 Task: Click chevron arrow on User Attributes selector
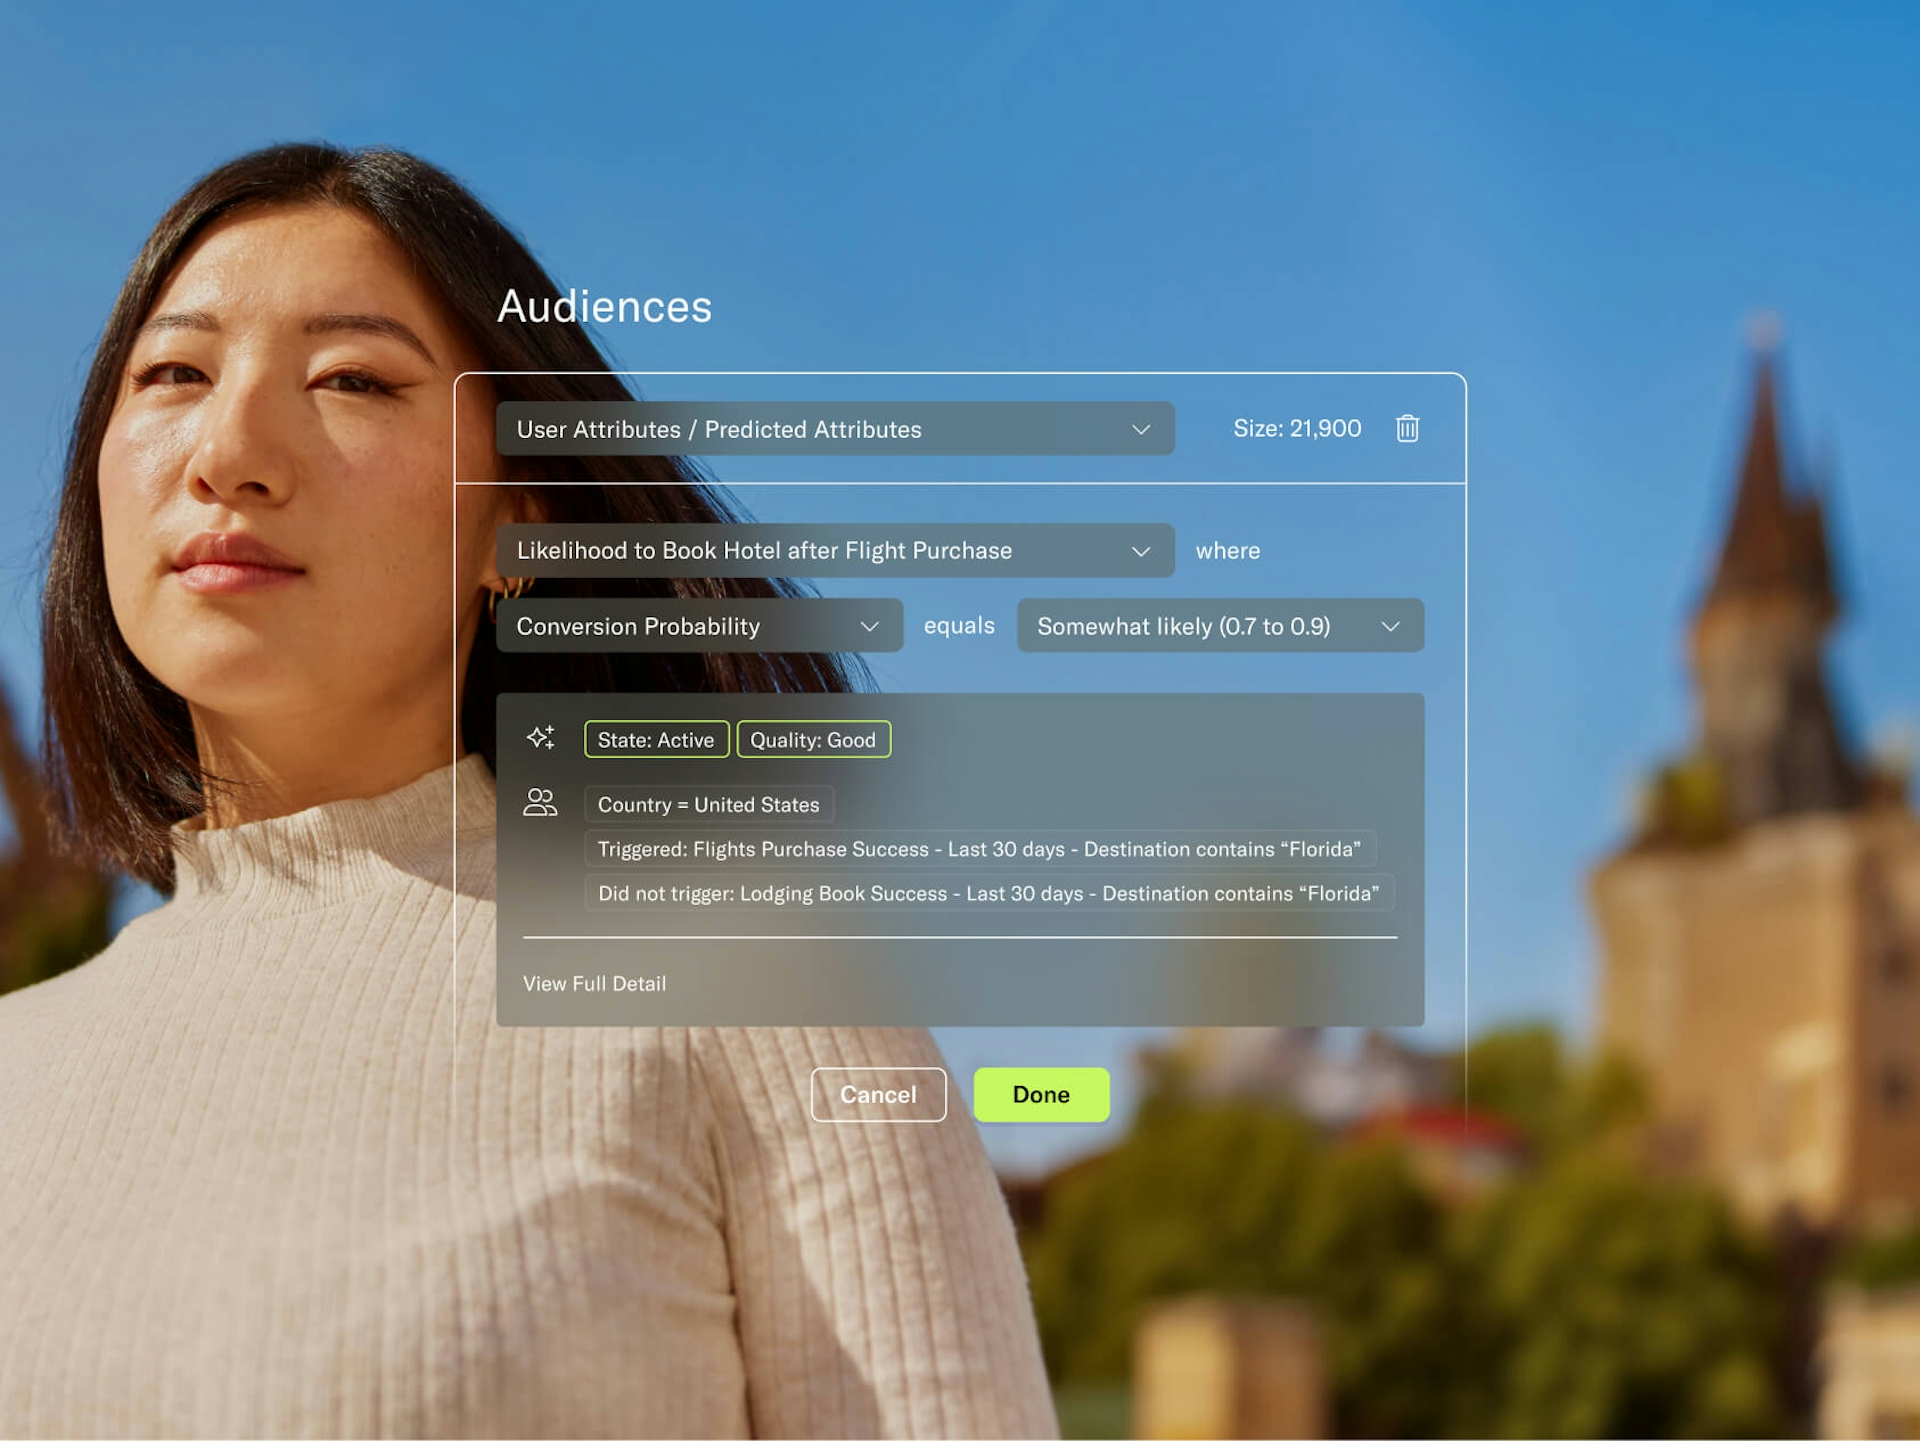coord(1141,430)
